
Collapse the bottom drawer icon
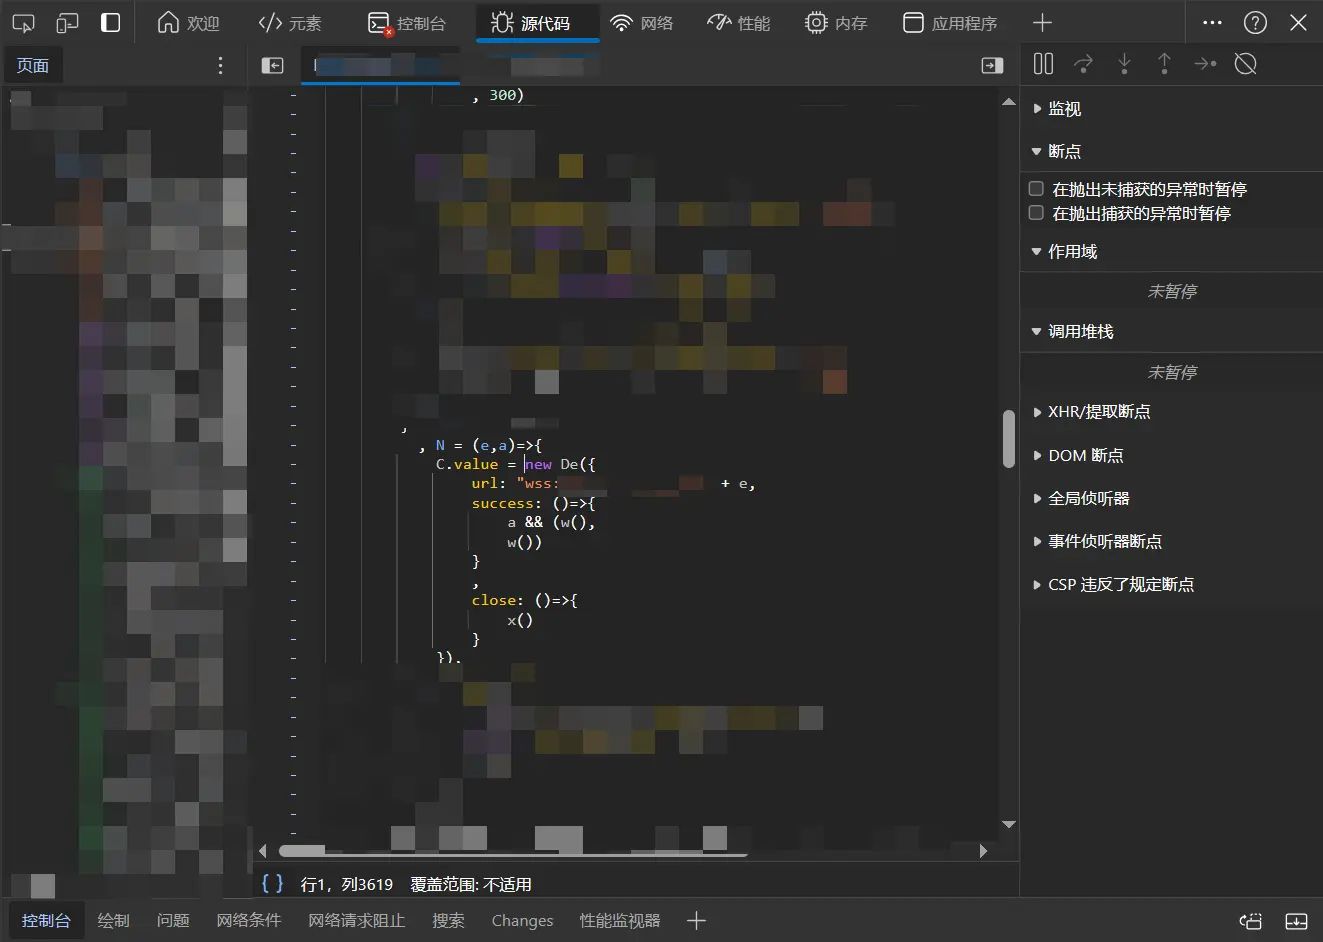1296,921
